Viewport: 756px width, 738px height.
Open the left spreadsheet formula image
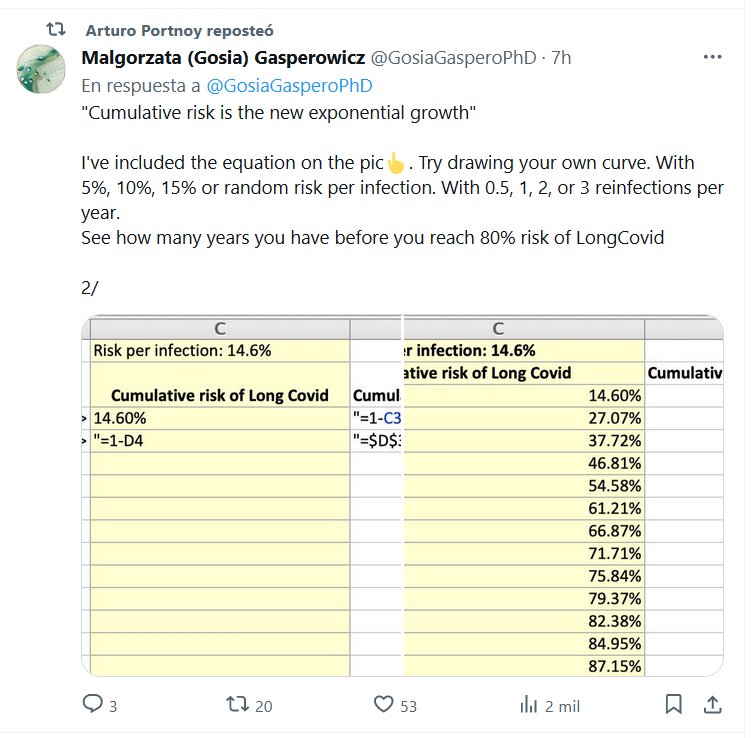[240, 496]
